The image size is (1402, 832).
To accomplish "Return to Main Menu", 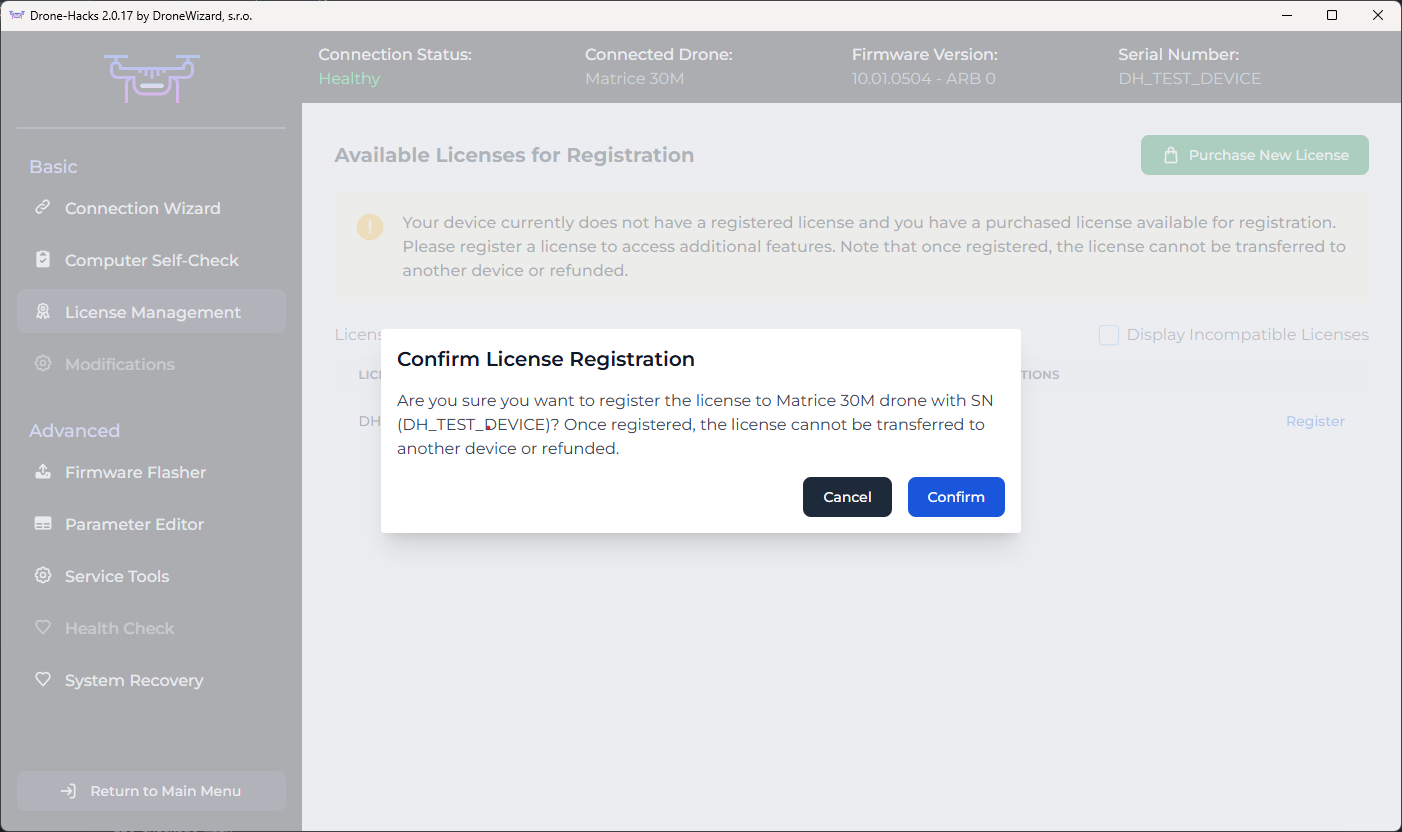I will [x=152, y=791].
